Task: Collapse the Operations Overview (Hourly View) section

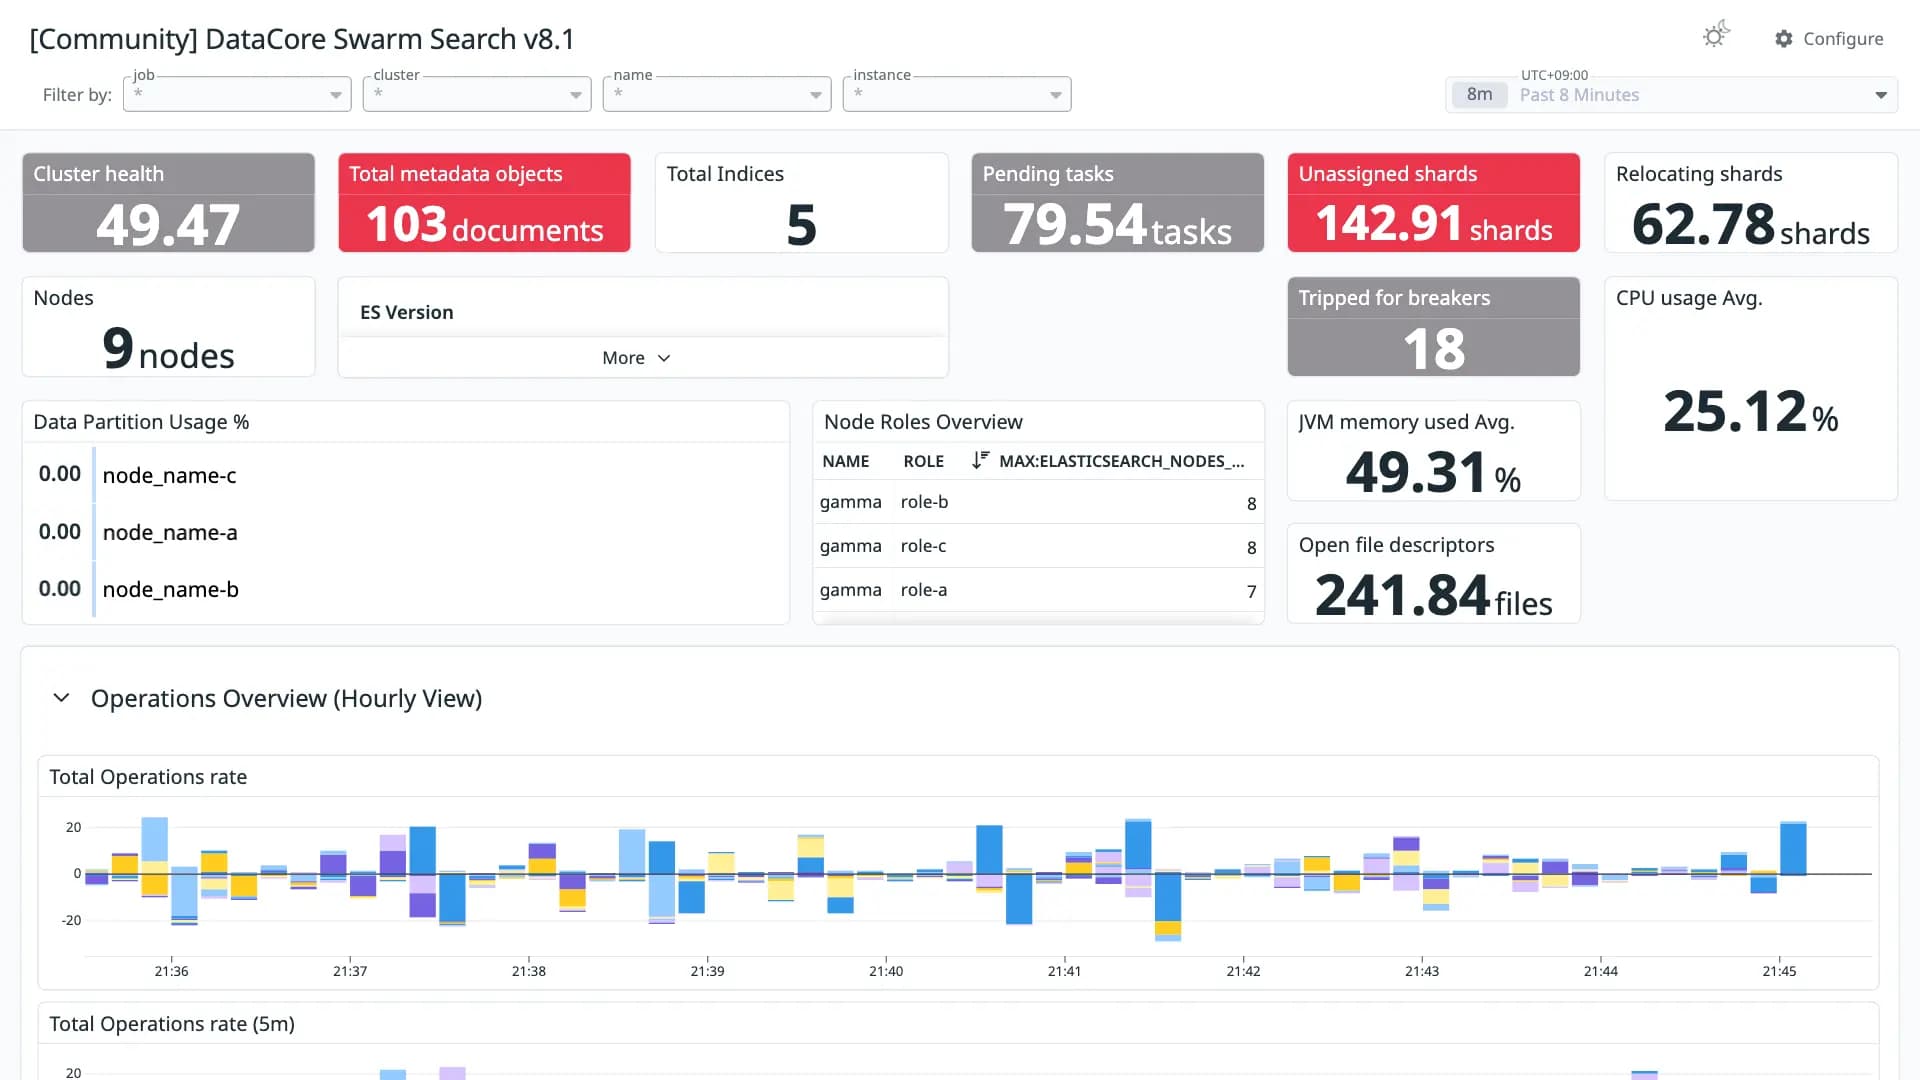Action: tap(61, 697)
